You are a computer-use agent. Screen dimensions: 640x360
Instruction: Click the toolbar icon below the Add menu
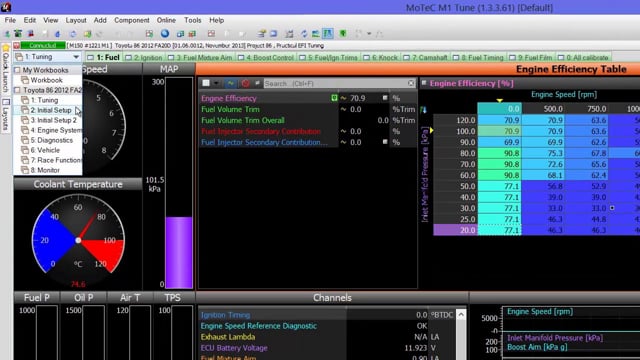click(99, 34)
